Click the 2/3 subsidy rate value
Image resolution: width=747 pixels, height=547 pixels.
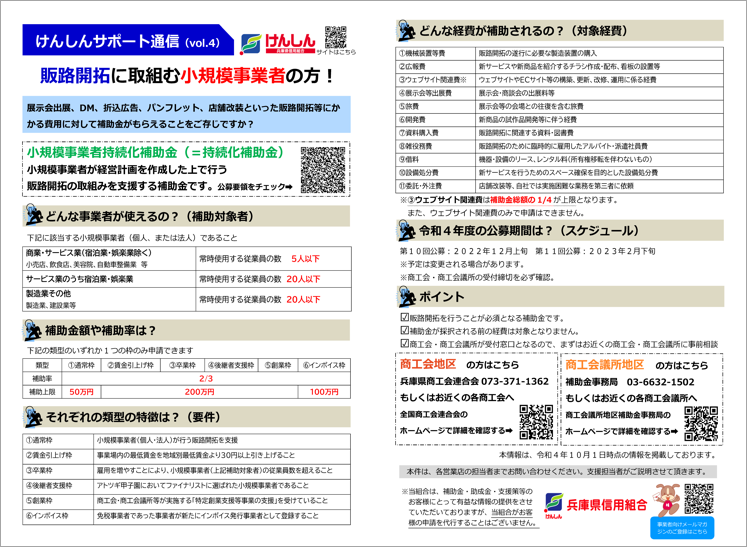[x=206, y=378]
